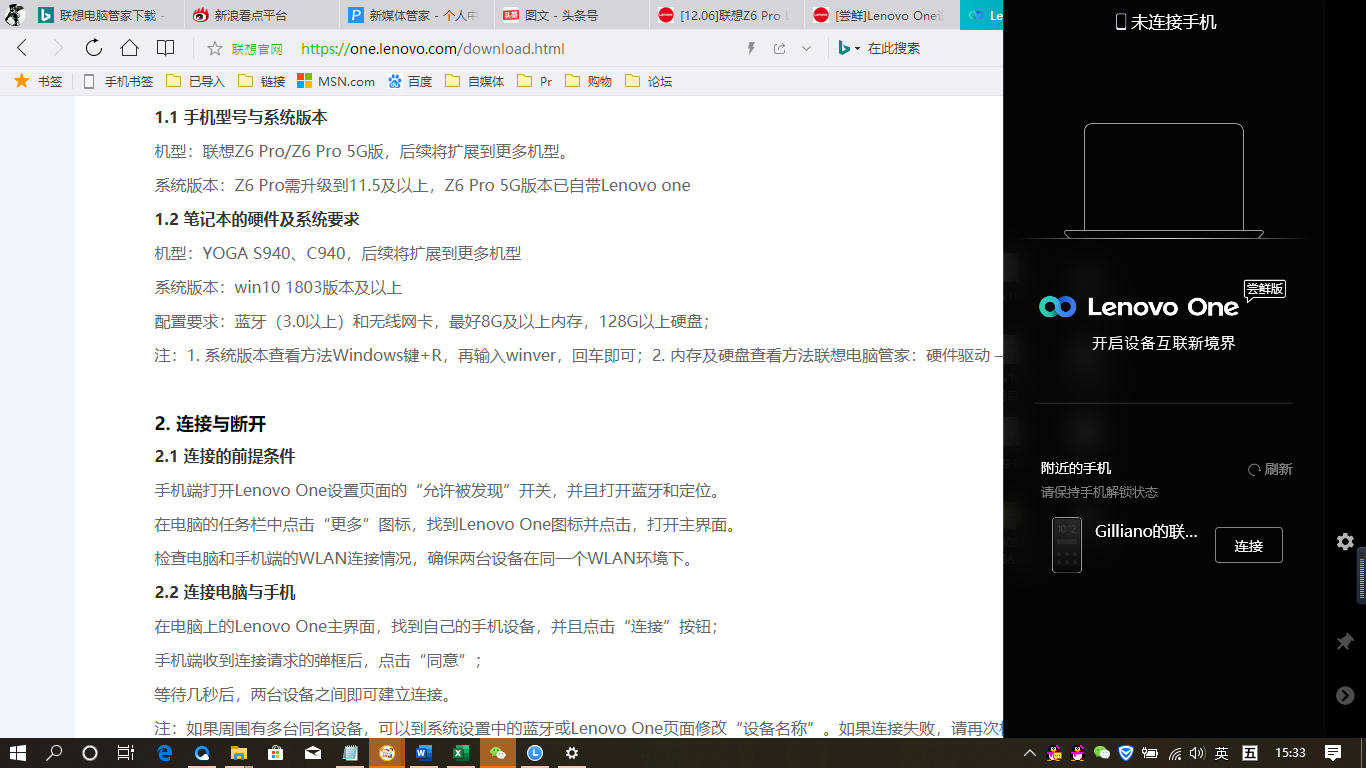This screenshot has width=1366, height=768.
Task: Pin the Lenovo One panel
Action: [x=1345, y=641]
